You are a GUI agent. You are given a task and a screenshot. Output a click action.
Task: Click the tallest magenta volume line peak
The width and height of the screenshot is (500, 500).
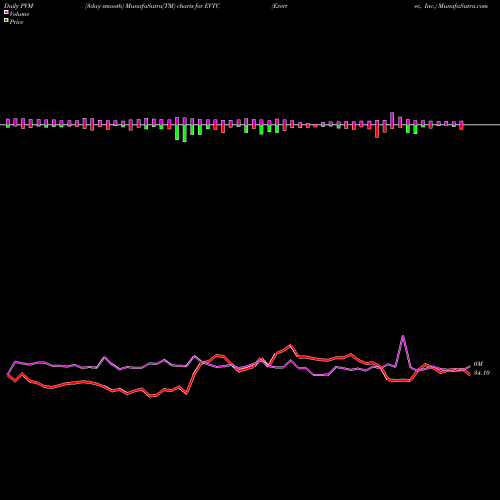pyautogui.click(x=403, y=336)
